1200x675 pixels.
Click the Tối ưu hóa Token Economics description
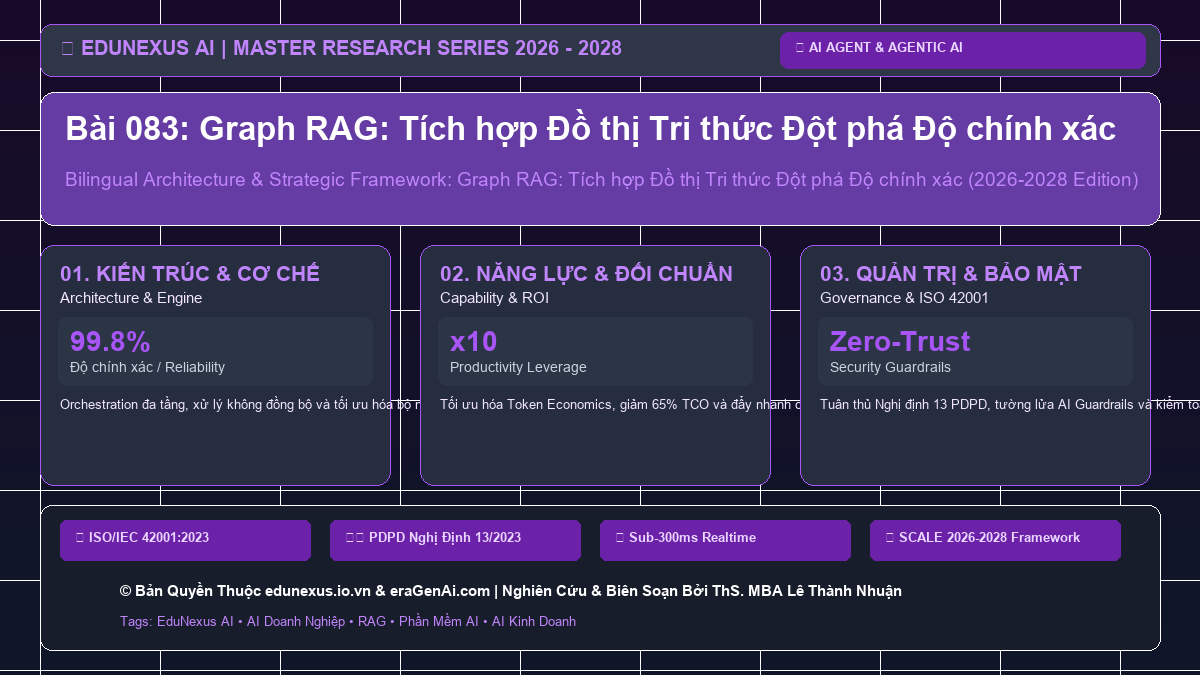619,405
